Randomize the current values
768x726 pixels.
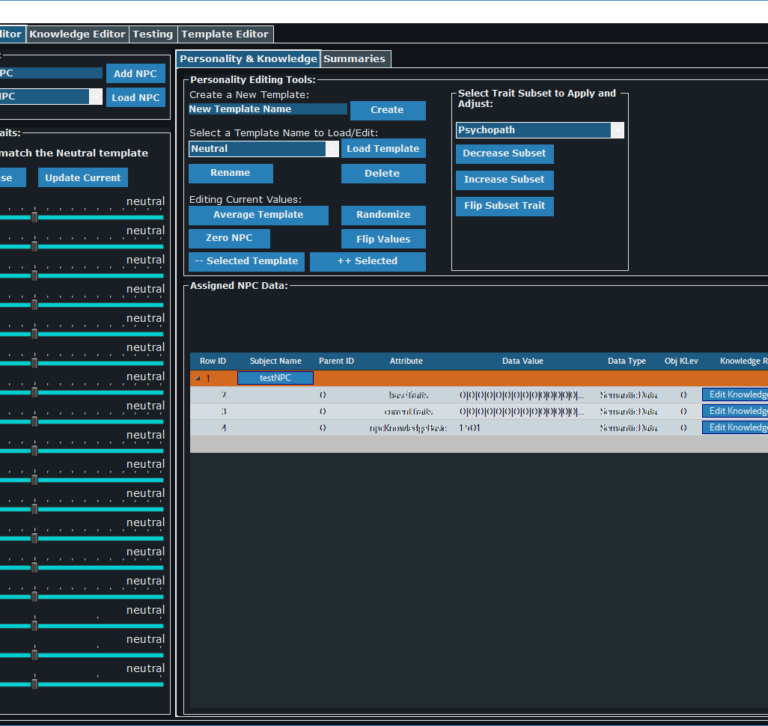click(x=383, y=215)
